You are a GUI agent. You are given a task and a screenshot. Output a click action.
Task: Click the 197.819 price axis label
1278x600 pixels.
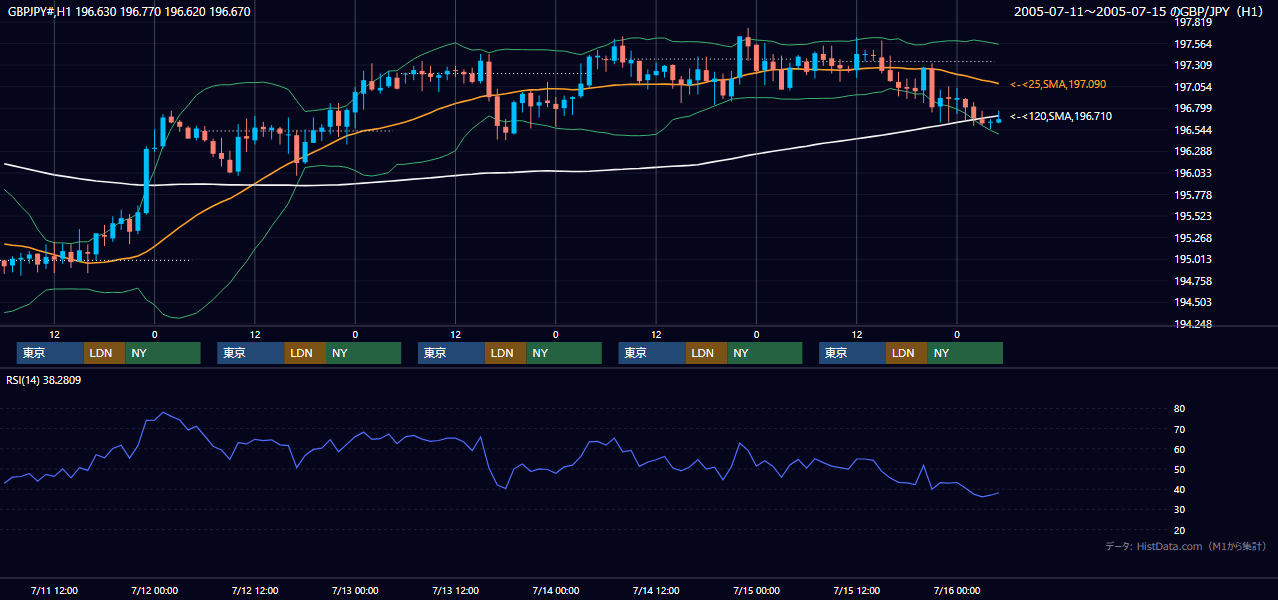(1193, 22)
